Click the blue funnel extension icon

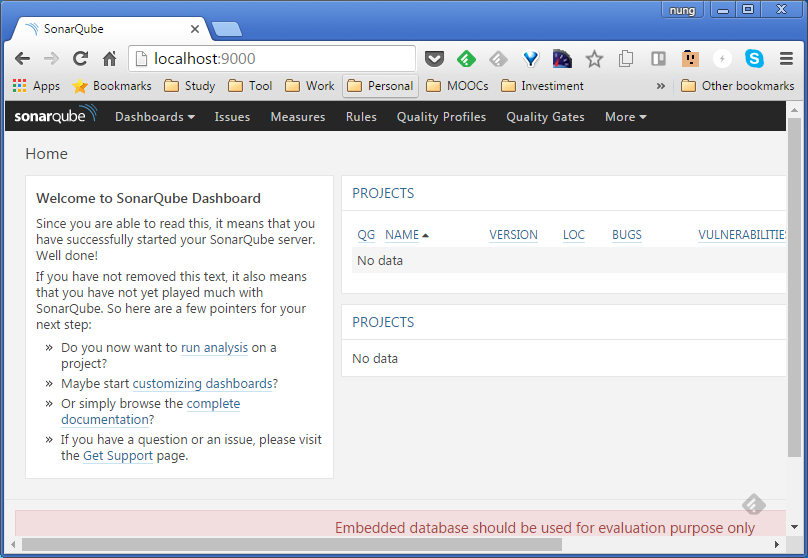click(530, 59)
